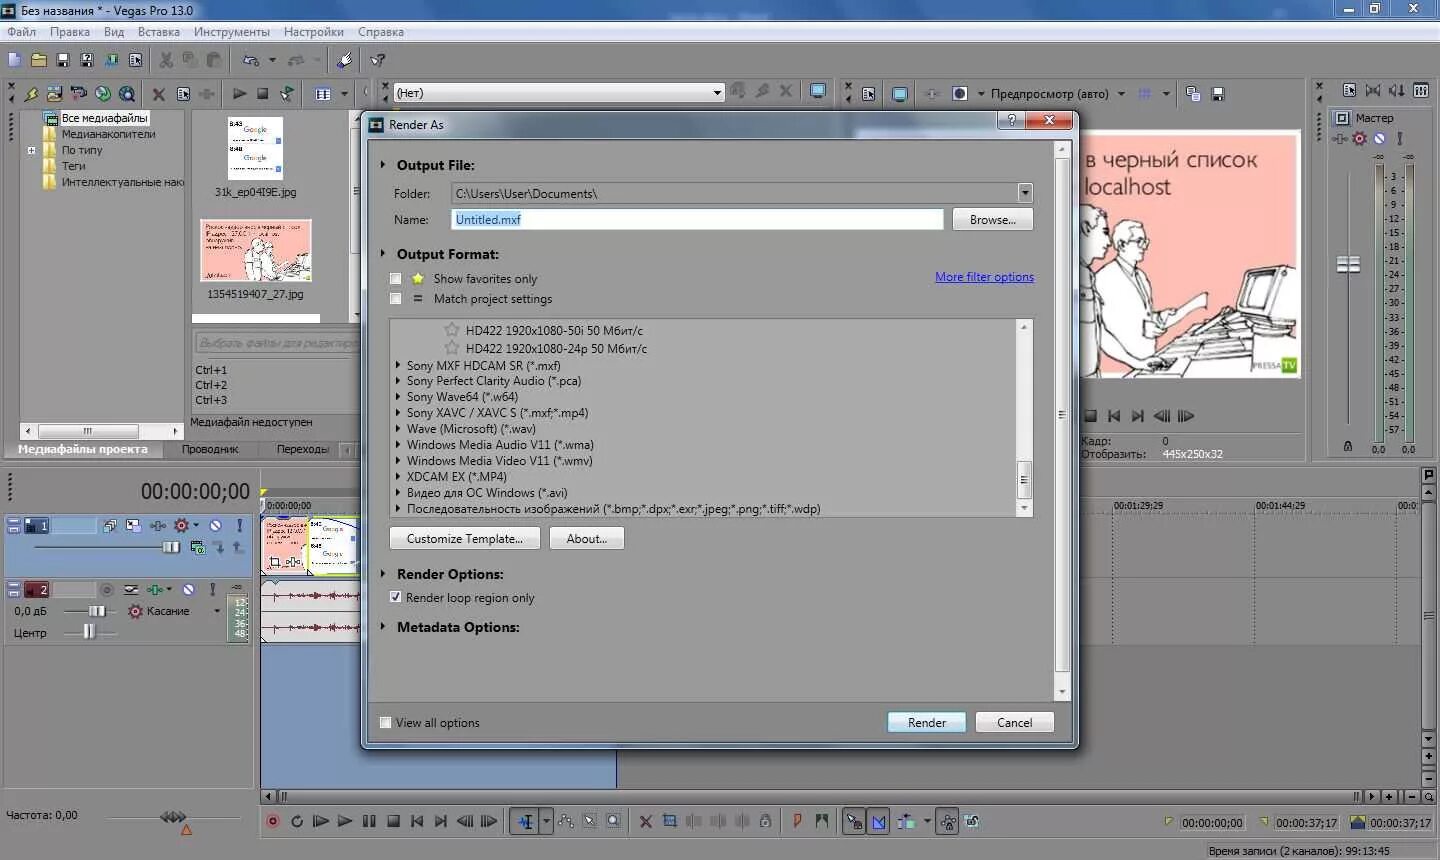
Task: Click Customize Template... button
Action: (x=464, y=538)
